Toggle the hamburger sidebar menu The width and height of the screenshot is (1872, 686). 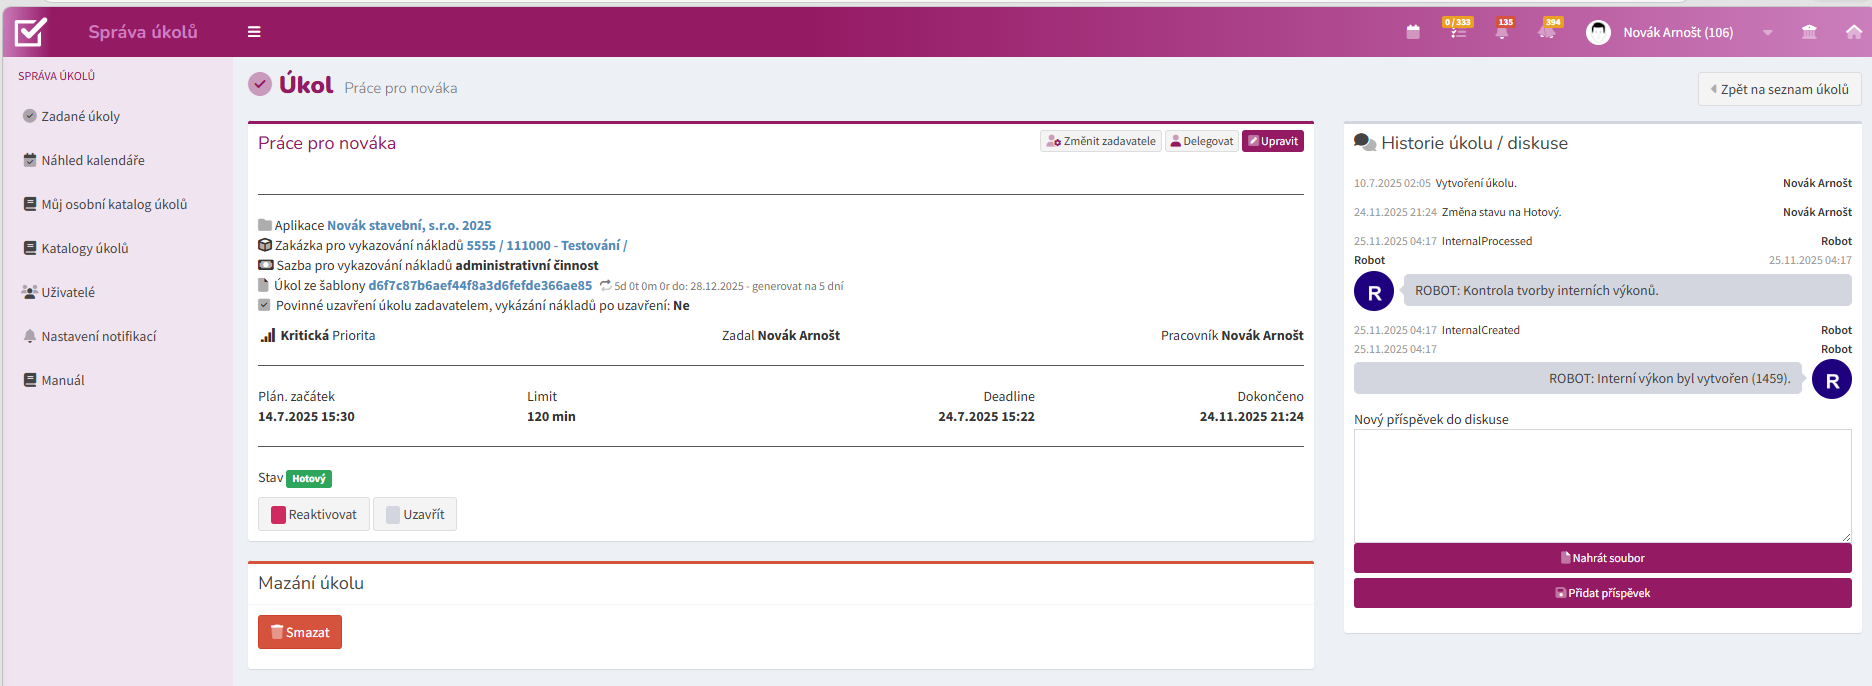pyautogui.click(x=254, y=32)
